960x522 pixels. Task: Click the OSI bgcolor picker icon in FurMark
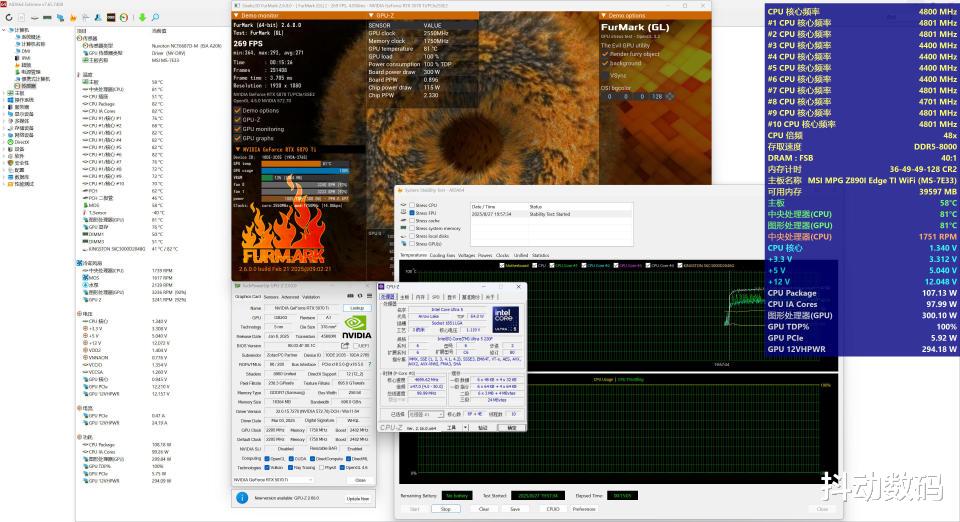pos(670,97)
